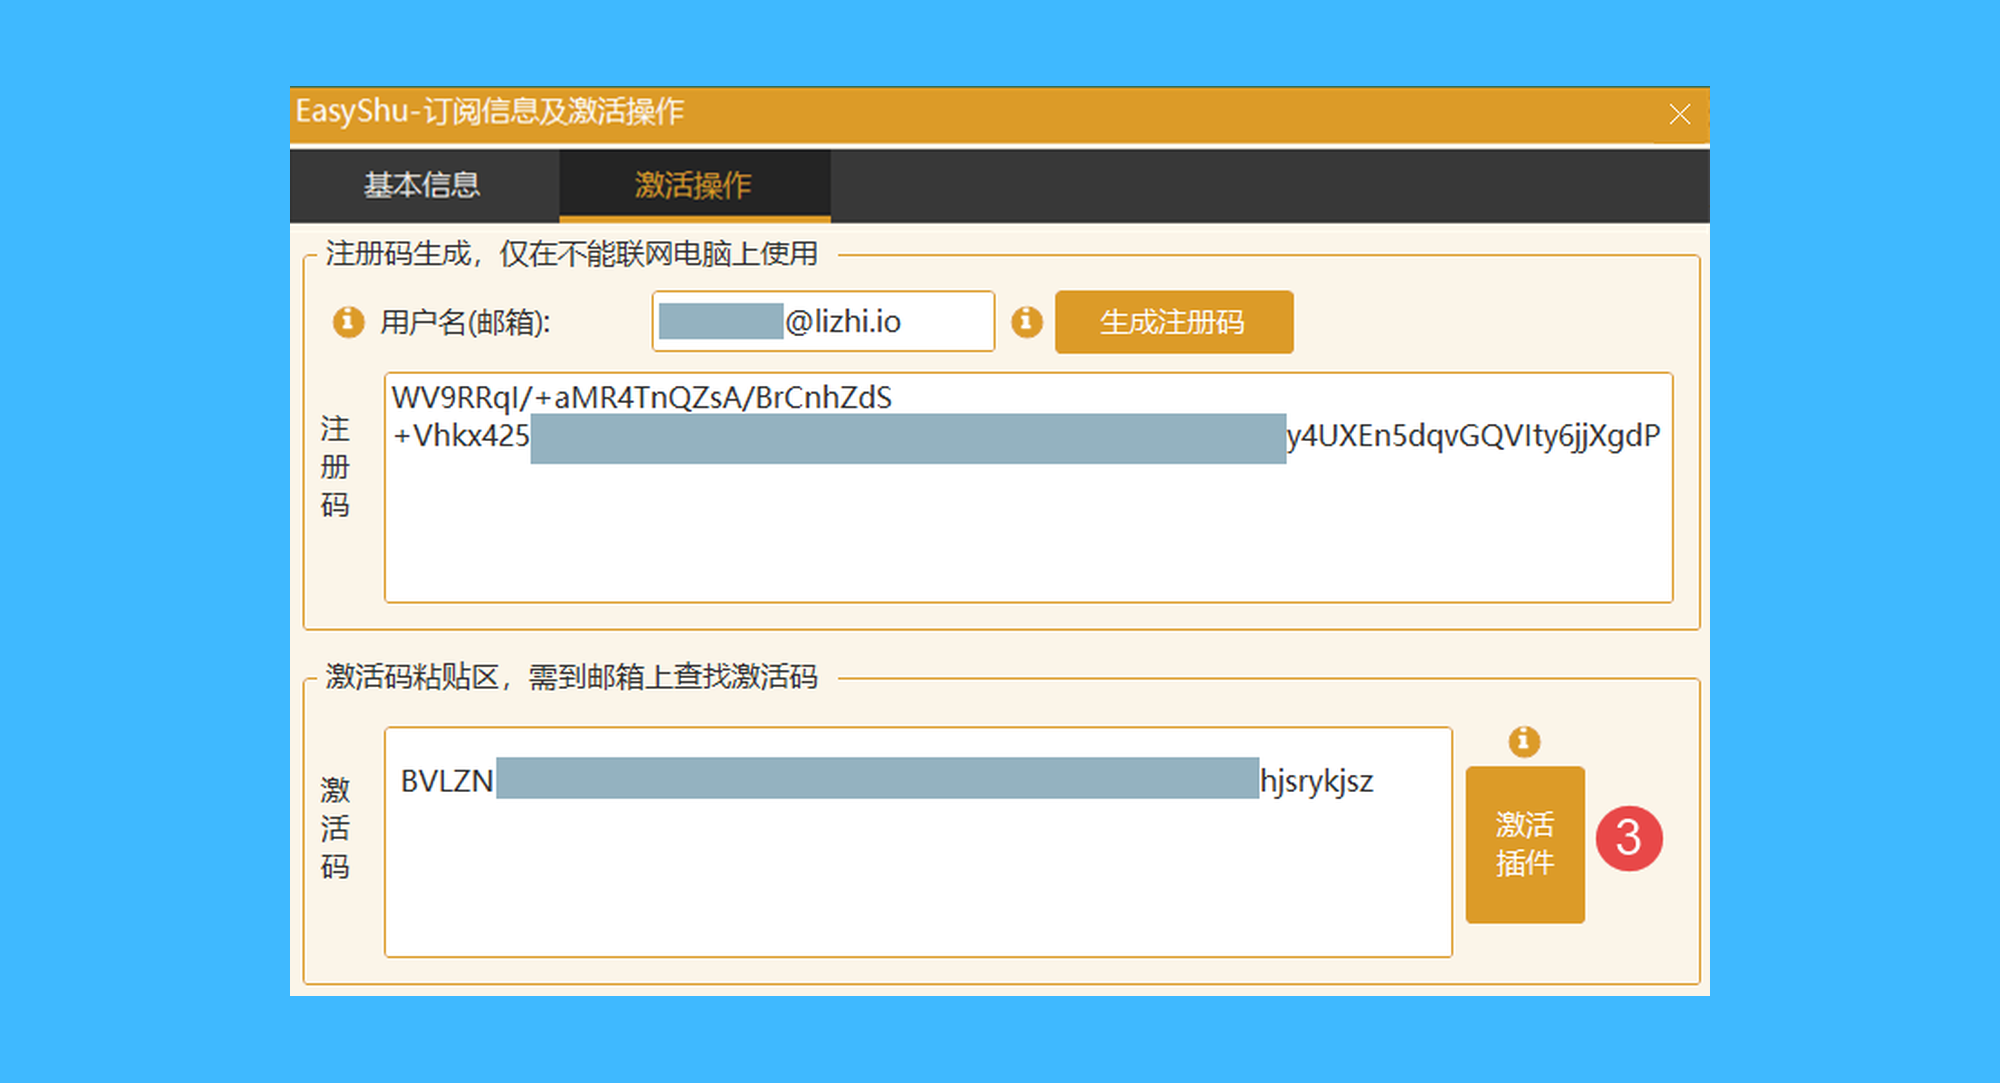Click the window title EasyShu-订阅信息及激活操作
This screenshot has width=2000, height=1083.
pyautogui.click(x=490, y=111)
